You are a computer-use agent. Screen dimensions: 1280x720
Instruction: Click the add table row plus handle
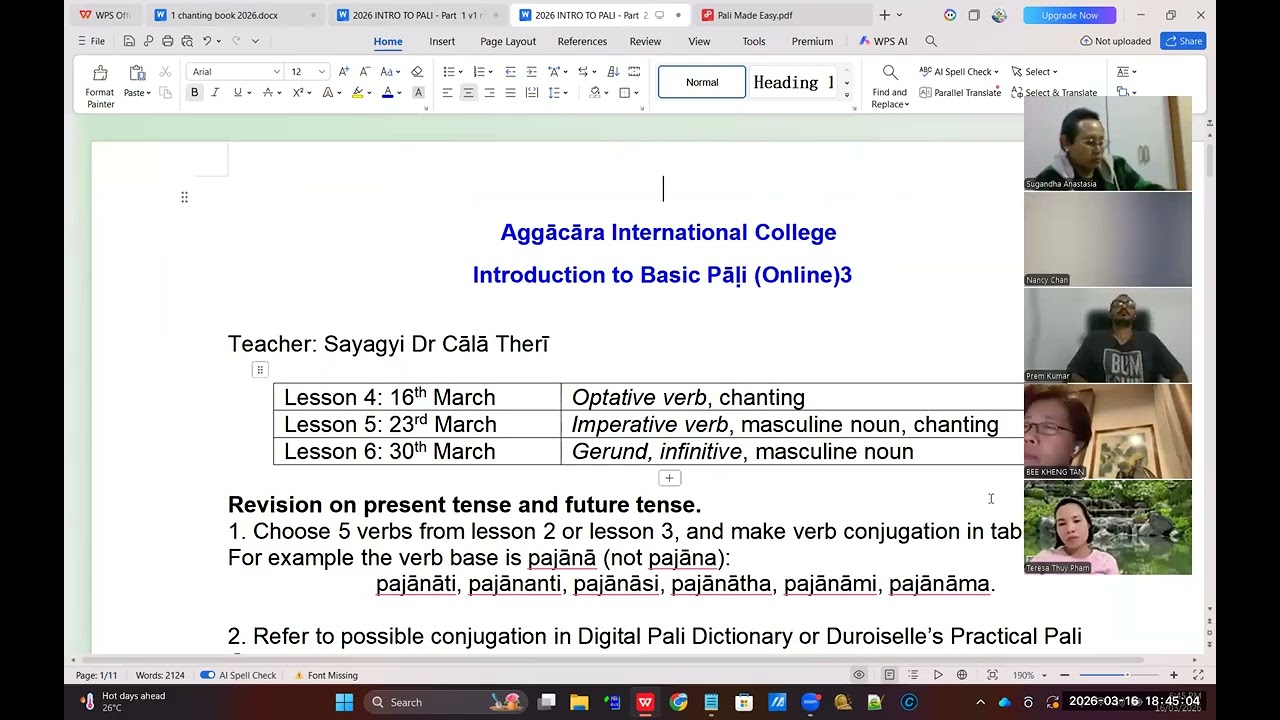669,478
